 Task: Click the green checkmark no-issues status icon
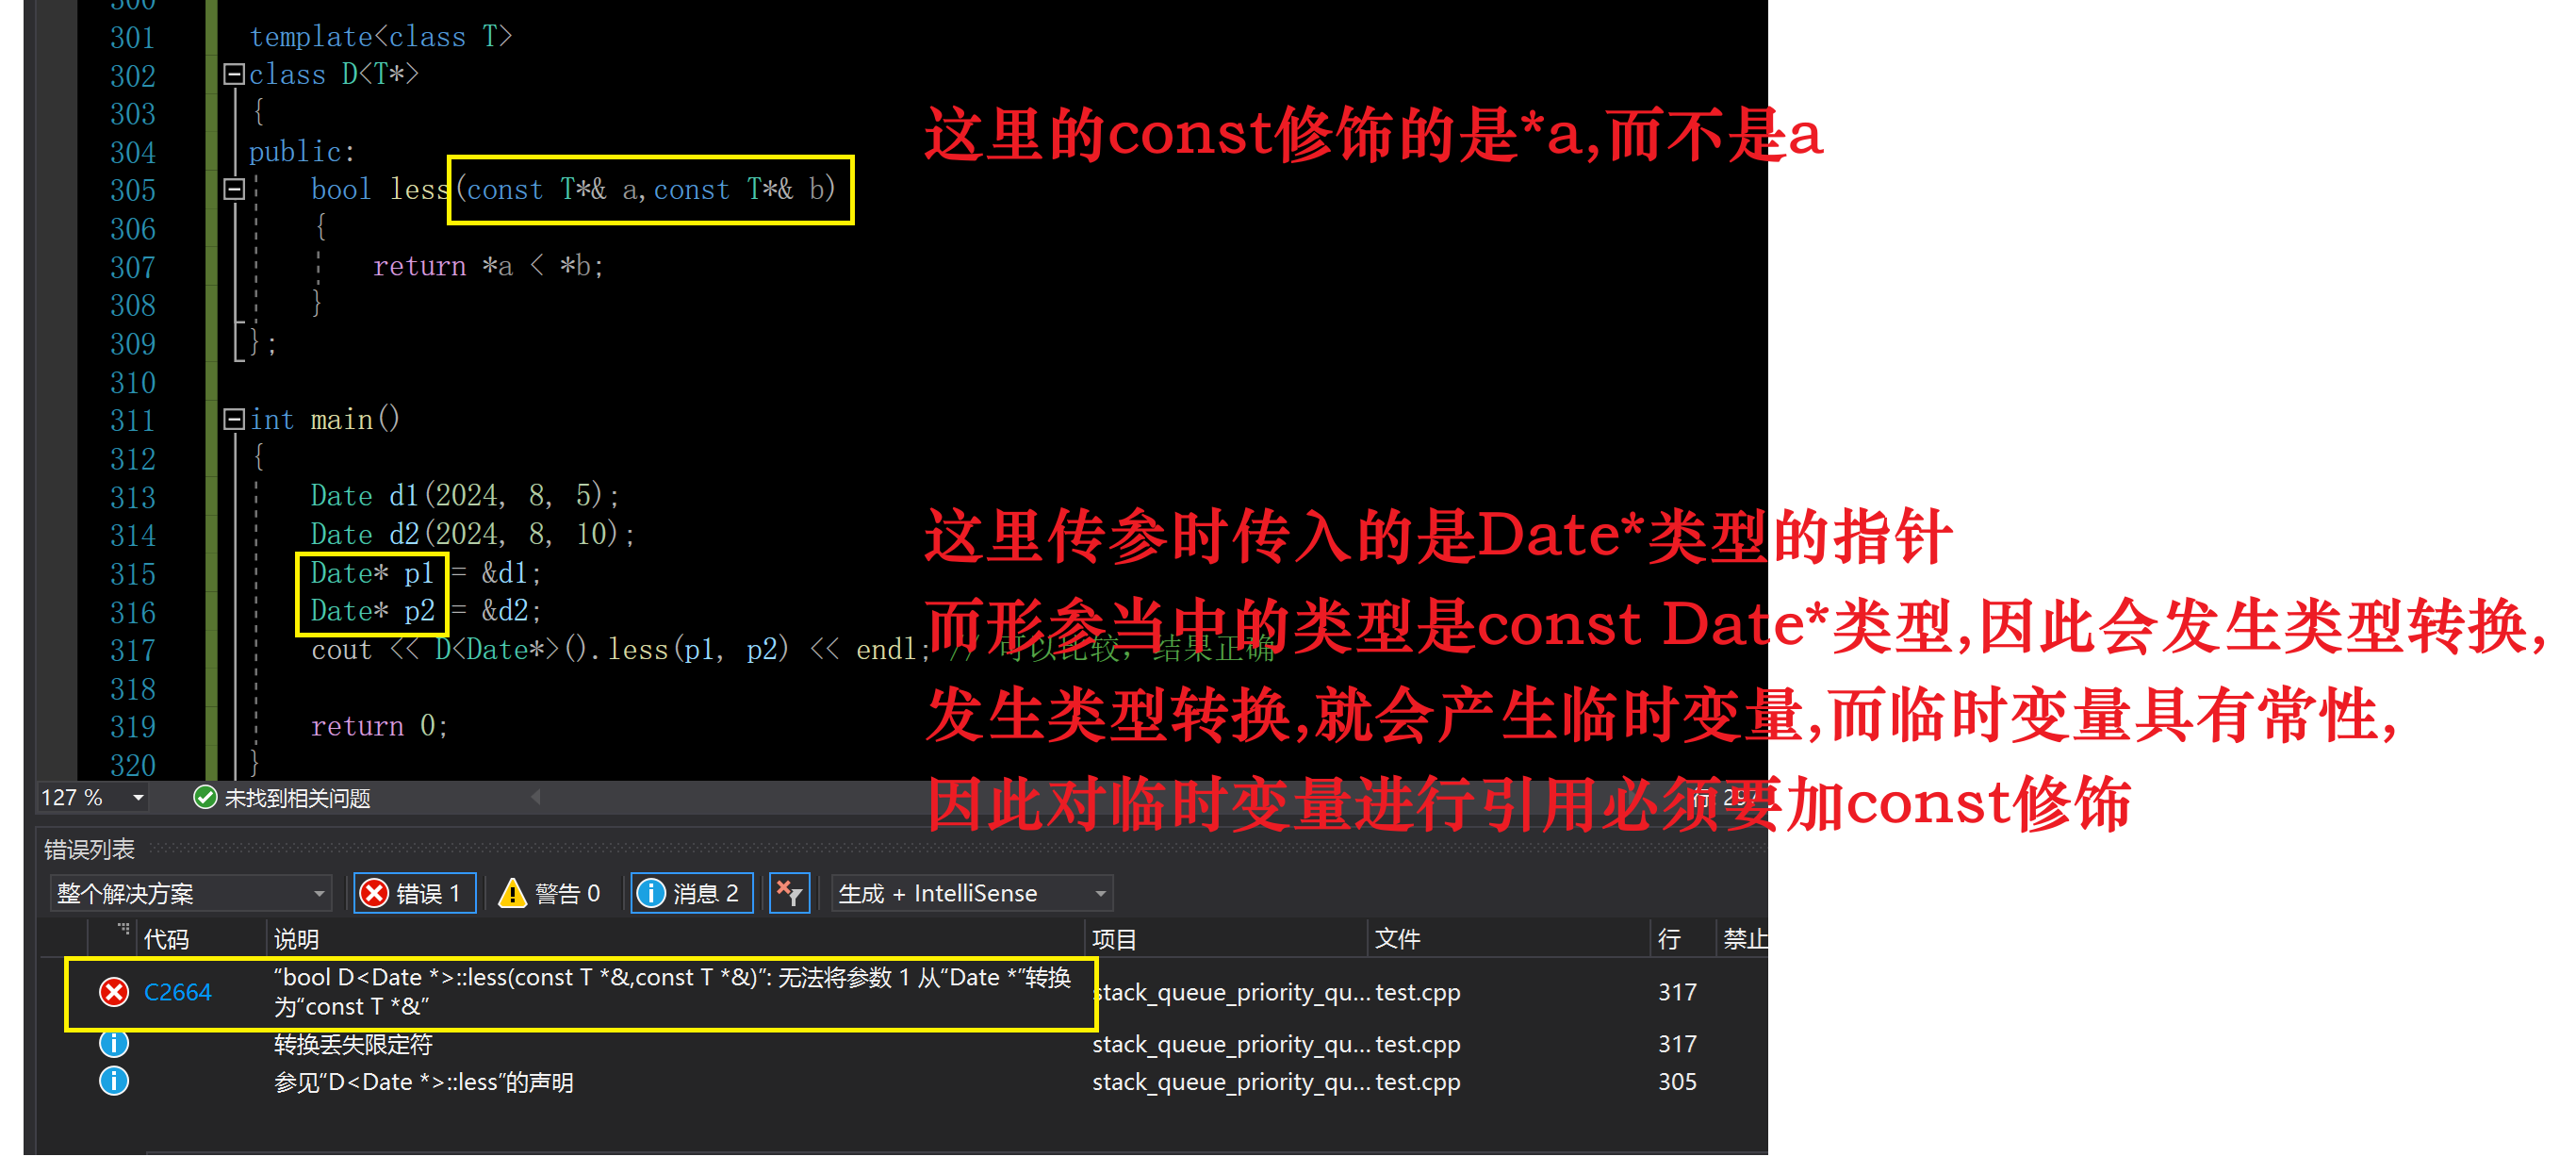click(205, 798)
